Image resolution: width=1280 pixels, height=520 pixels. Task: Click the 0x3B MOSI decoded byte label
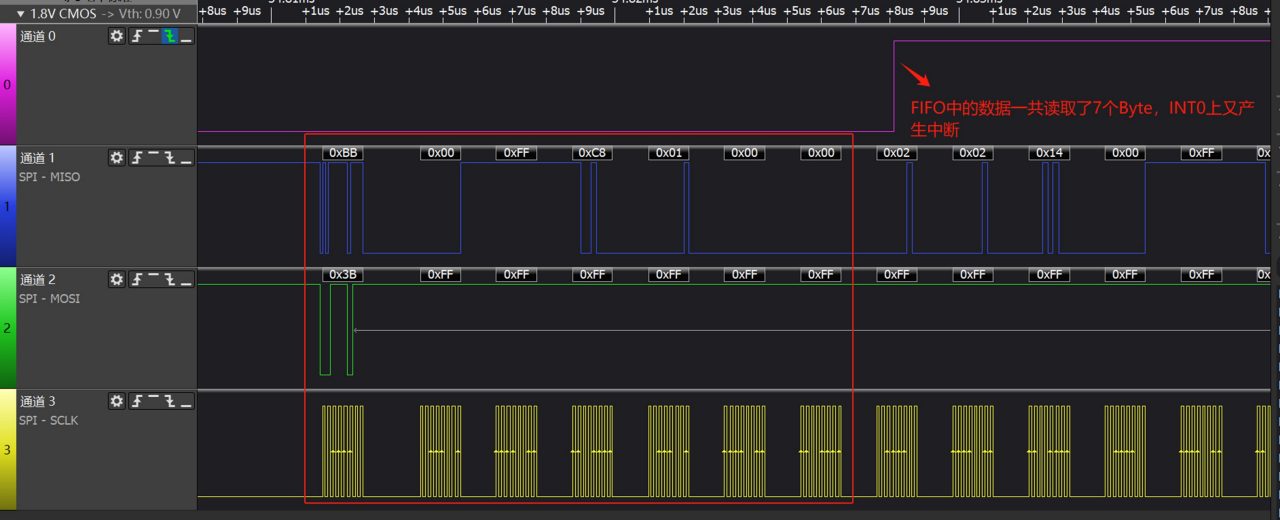[x=342, y=274]
